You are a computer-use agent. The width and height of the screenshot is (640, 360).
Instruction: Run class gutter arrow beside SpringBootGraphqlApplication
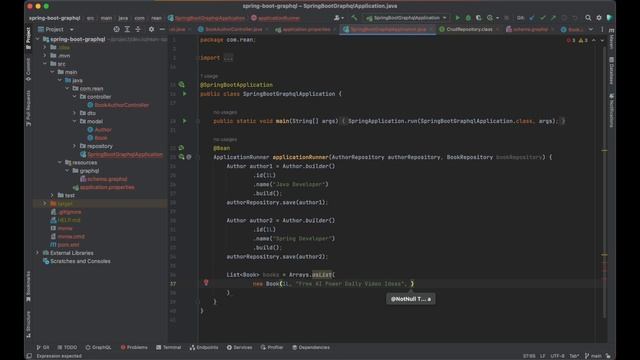184,94
